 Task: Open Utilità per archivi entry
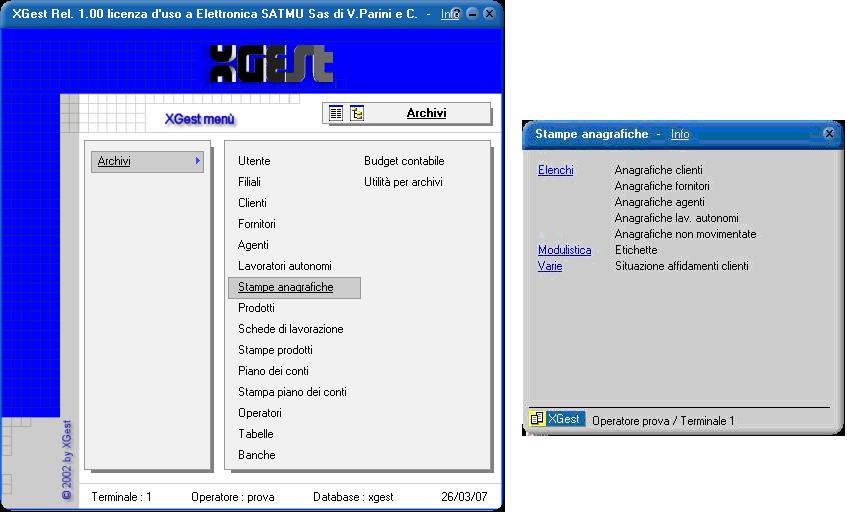coord(403,182)
